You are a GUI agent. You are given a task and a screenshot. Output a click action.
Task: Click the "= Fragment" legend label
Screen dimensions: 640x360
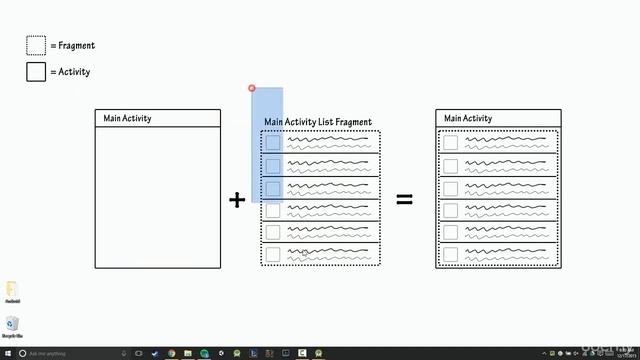point(73,45)
